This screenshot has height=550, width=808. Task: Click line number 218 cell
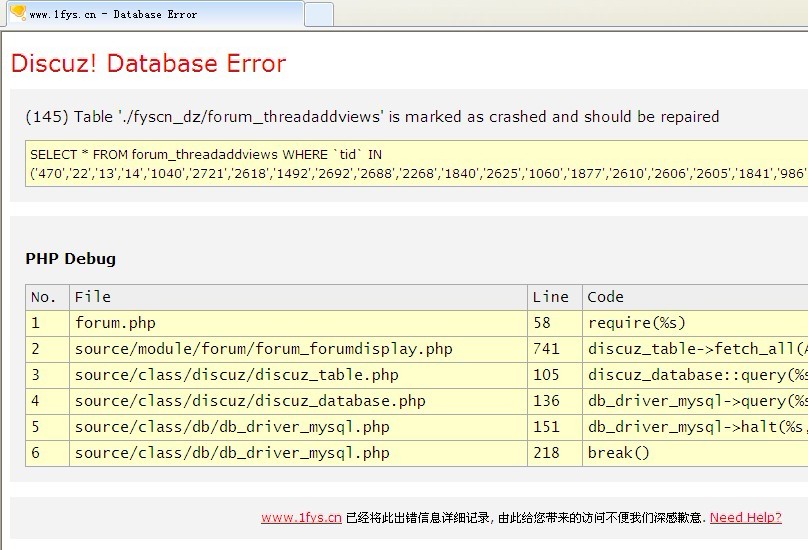coord(555,453)
